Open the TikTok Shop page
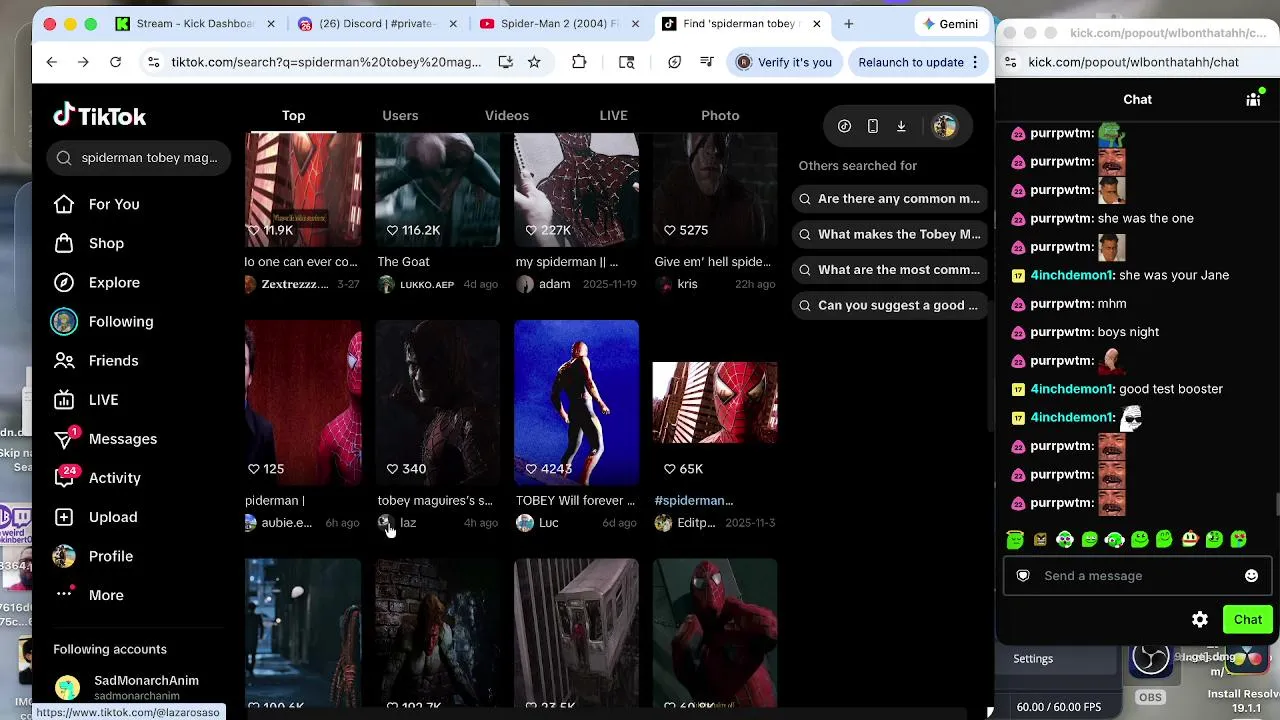1280x720 pixels. (x=89, y=243)
